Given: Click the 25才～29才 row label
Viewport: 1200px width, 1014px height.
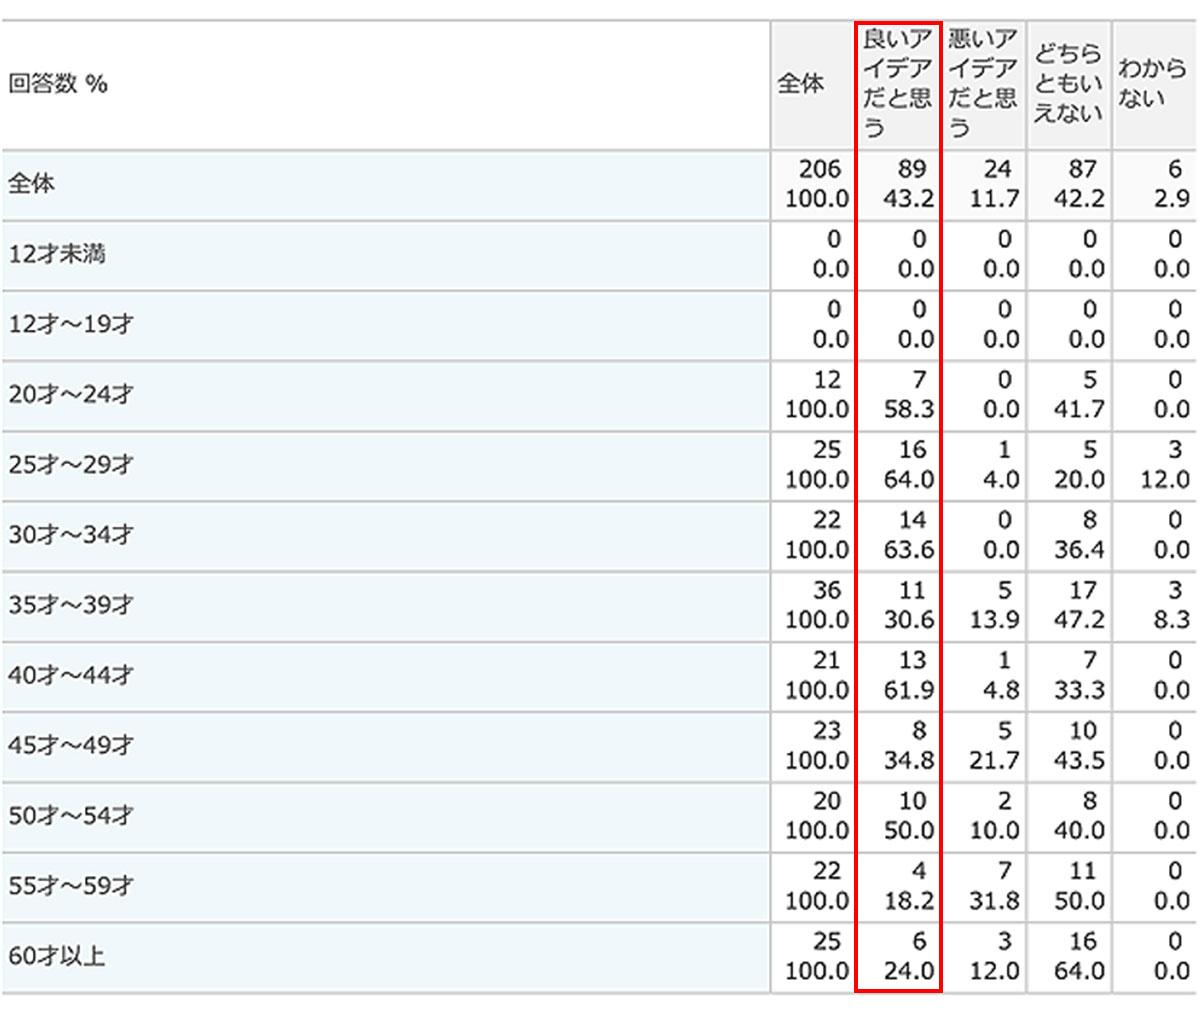Looking at the screenshot, I should tap(71, 466).
